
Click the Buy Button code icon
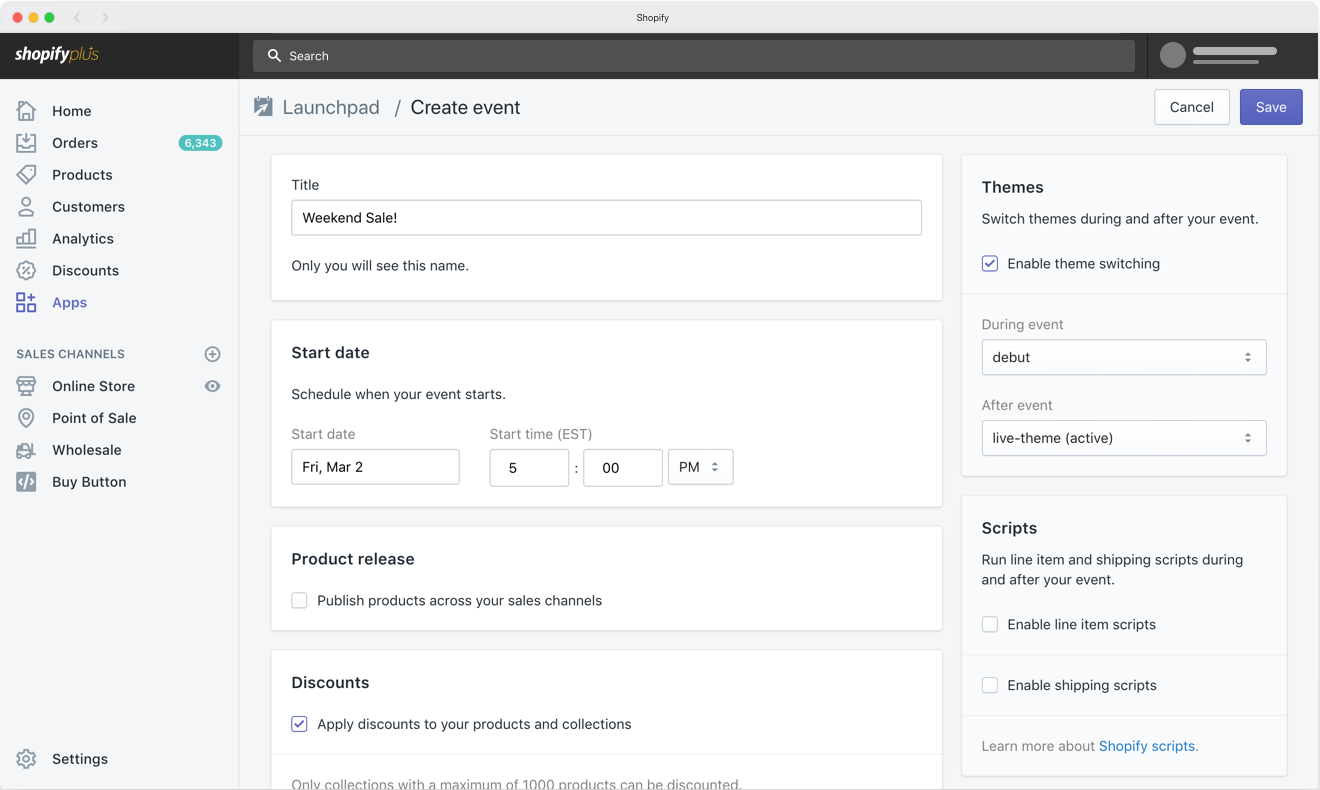(x=26, y=482)
